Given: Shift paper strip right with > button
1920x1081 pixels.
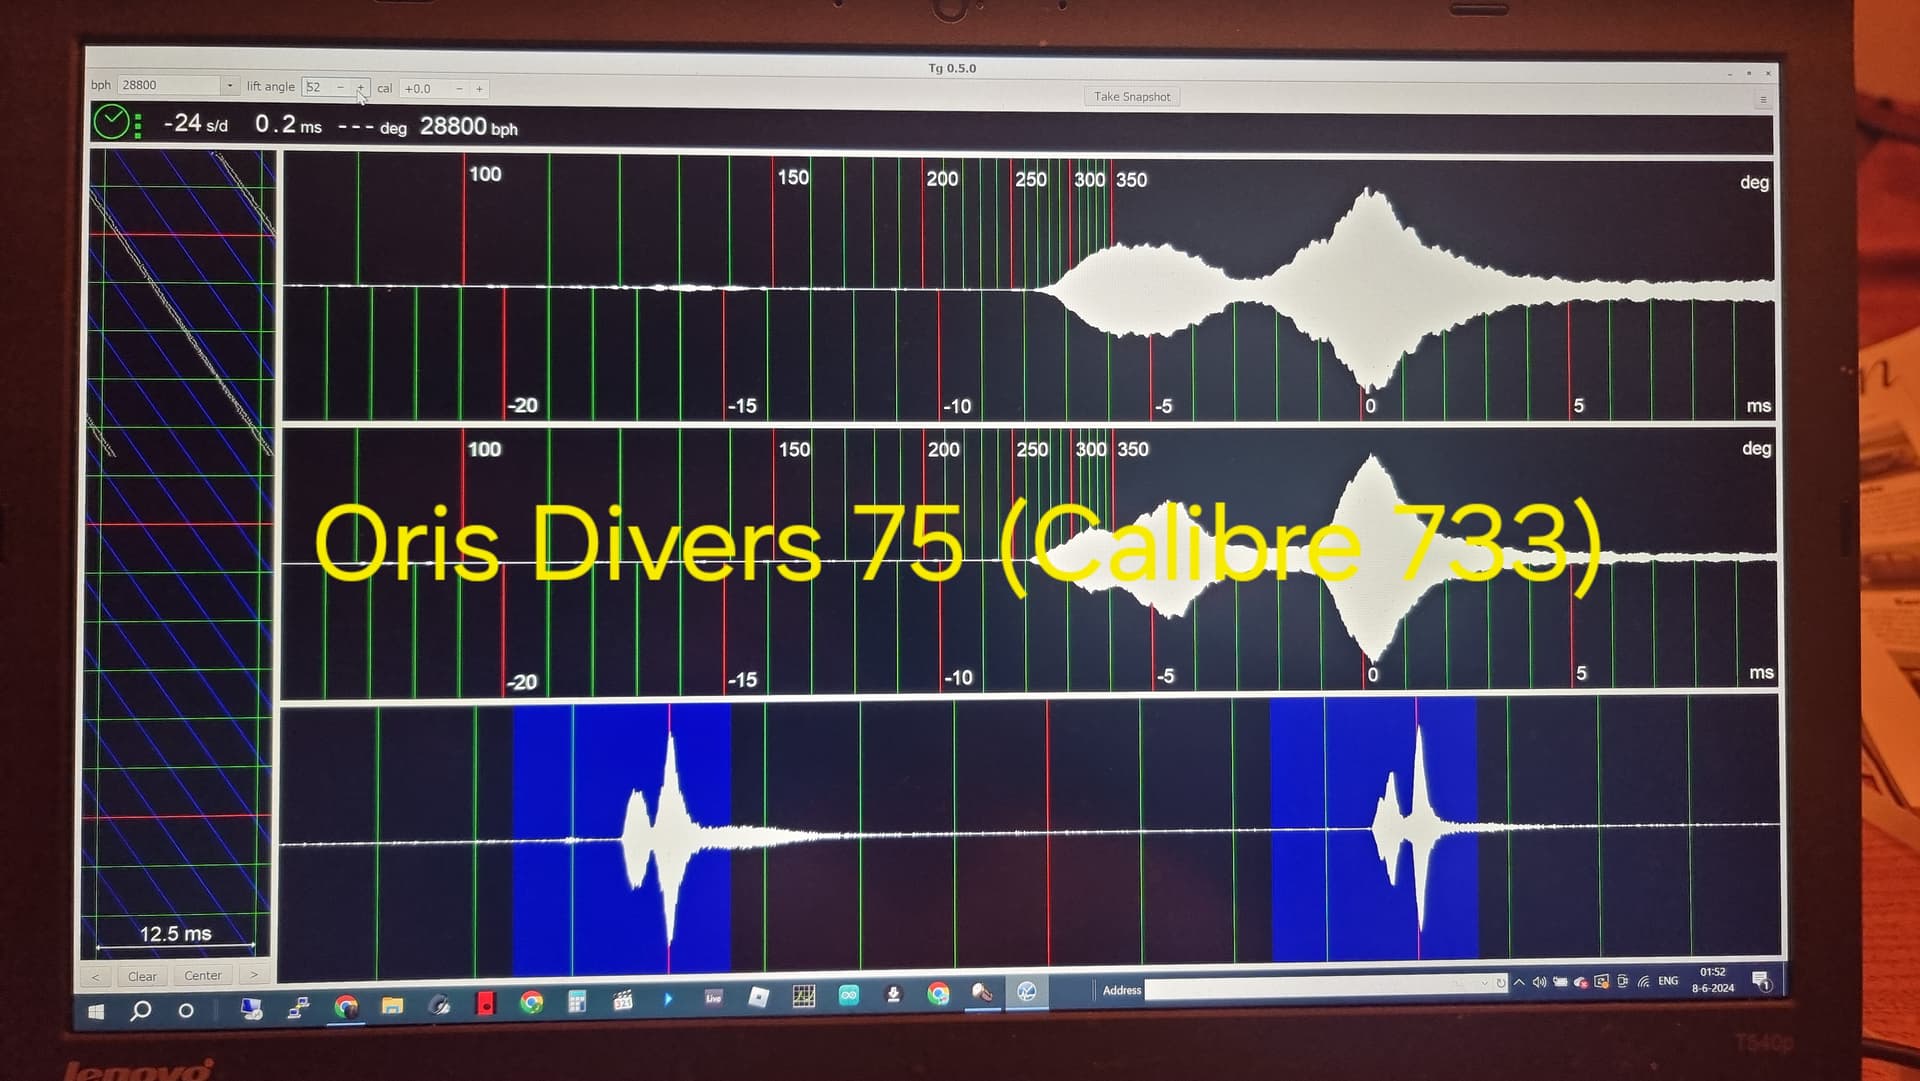Looking at the screenshot, I should [254, 975].
